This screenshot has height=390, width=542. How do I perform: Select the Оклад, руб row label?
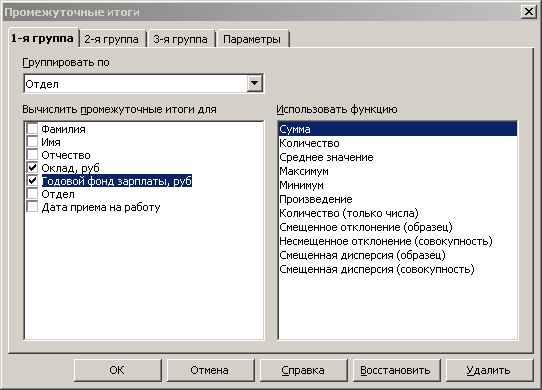71,168
